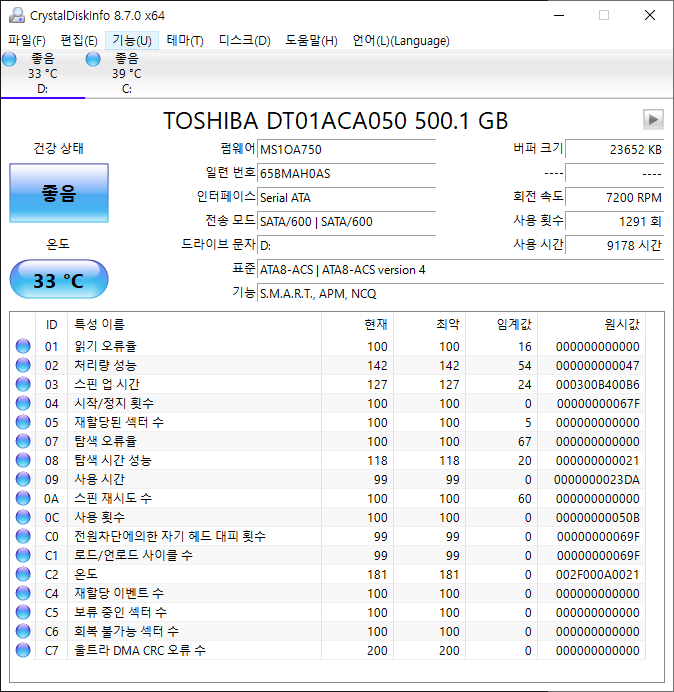The width and height of the screenshot is (674, 692).
Task: Click the 원시값 column header
Action: click(591, 324)
